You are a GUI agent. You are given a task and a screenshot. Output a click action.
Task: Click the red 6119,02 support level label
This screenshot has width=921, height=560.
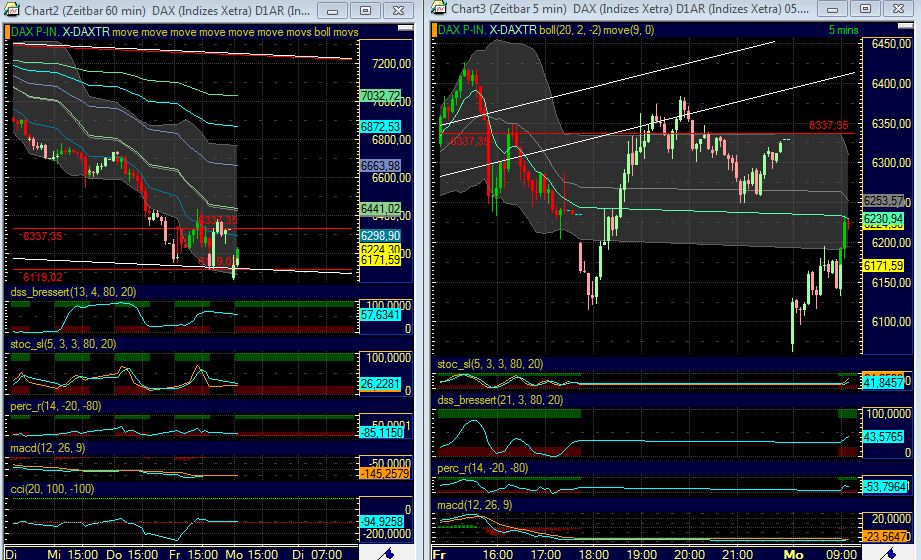pos(42,277)
